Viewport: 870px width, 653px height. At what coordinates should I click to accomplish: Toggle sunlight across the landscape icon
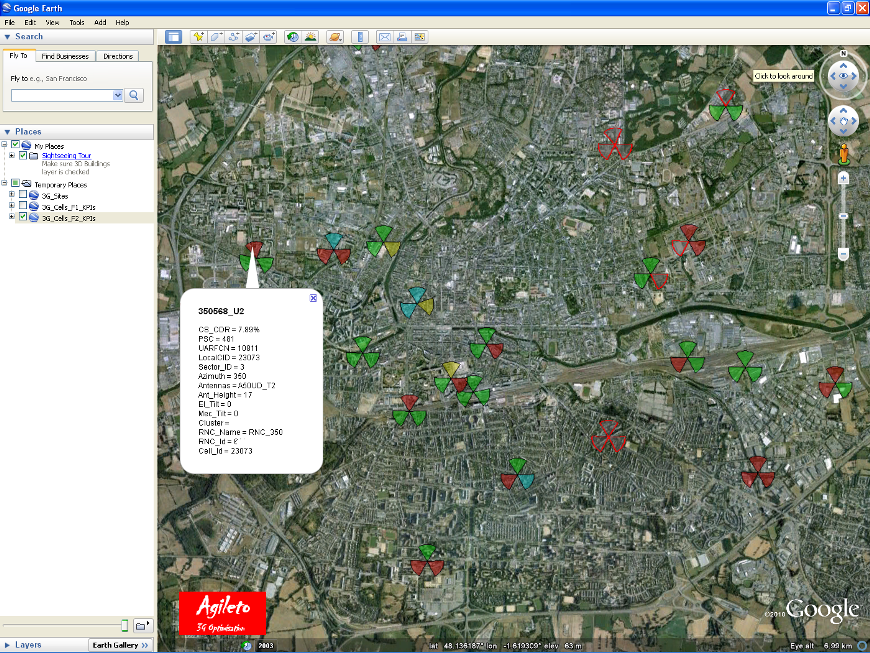[311, 37]
